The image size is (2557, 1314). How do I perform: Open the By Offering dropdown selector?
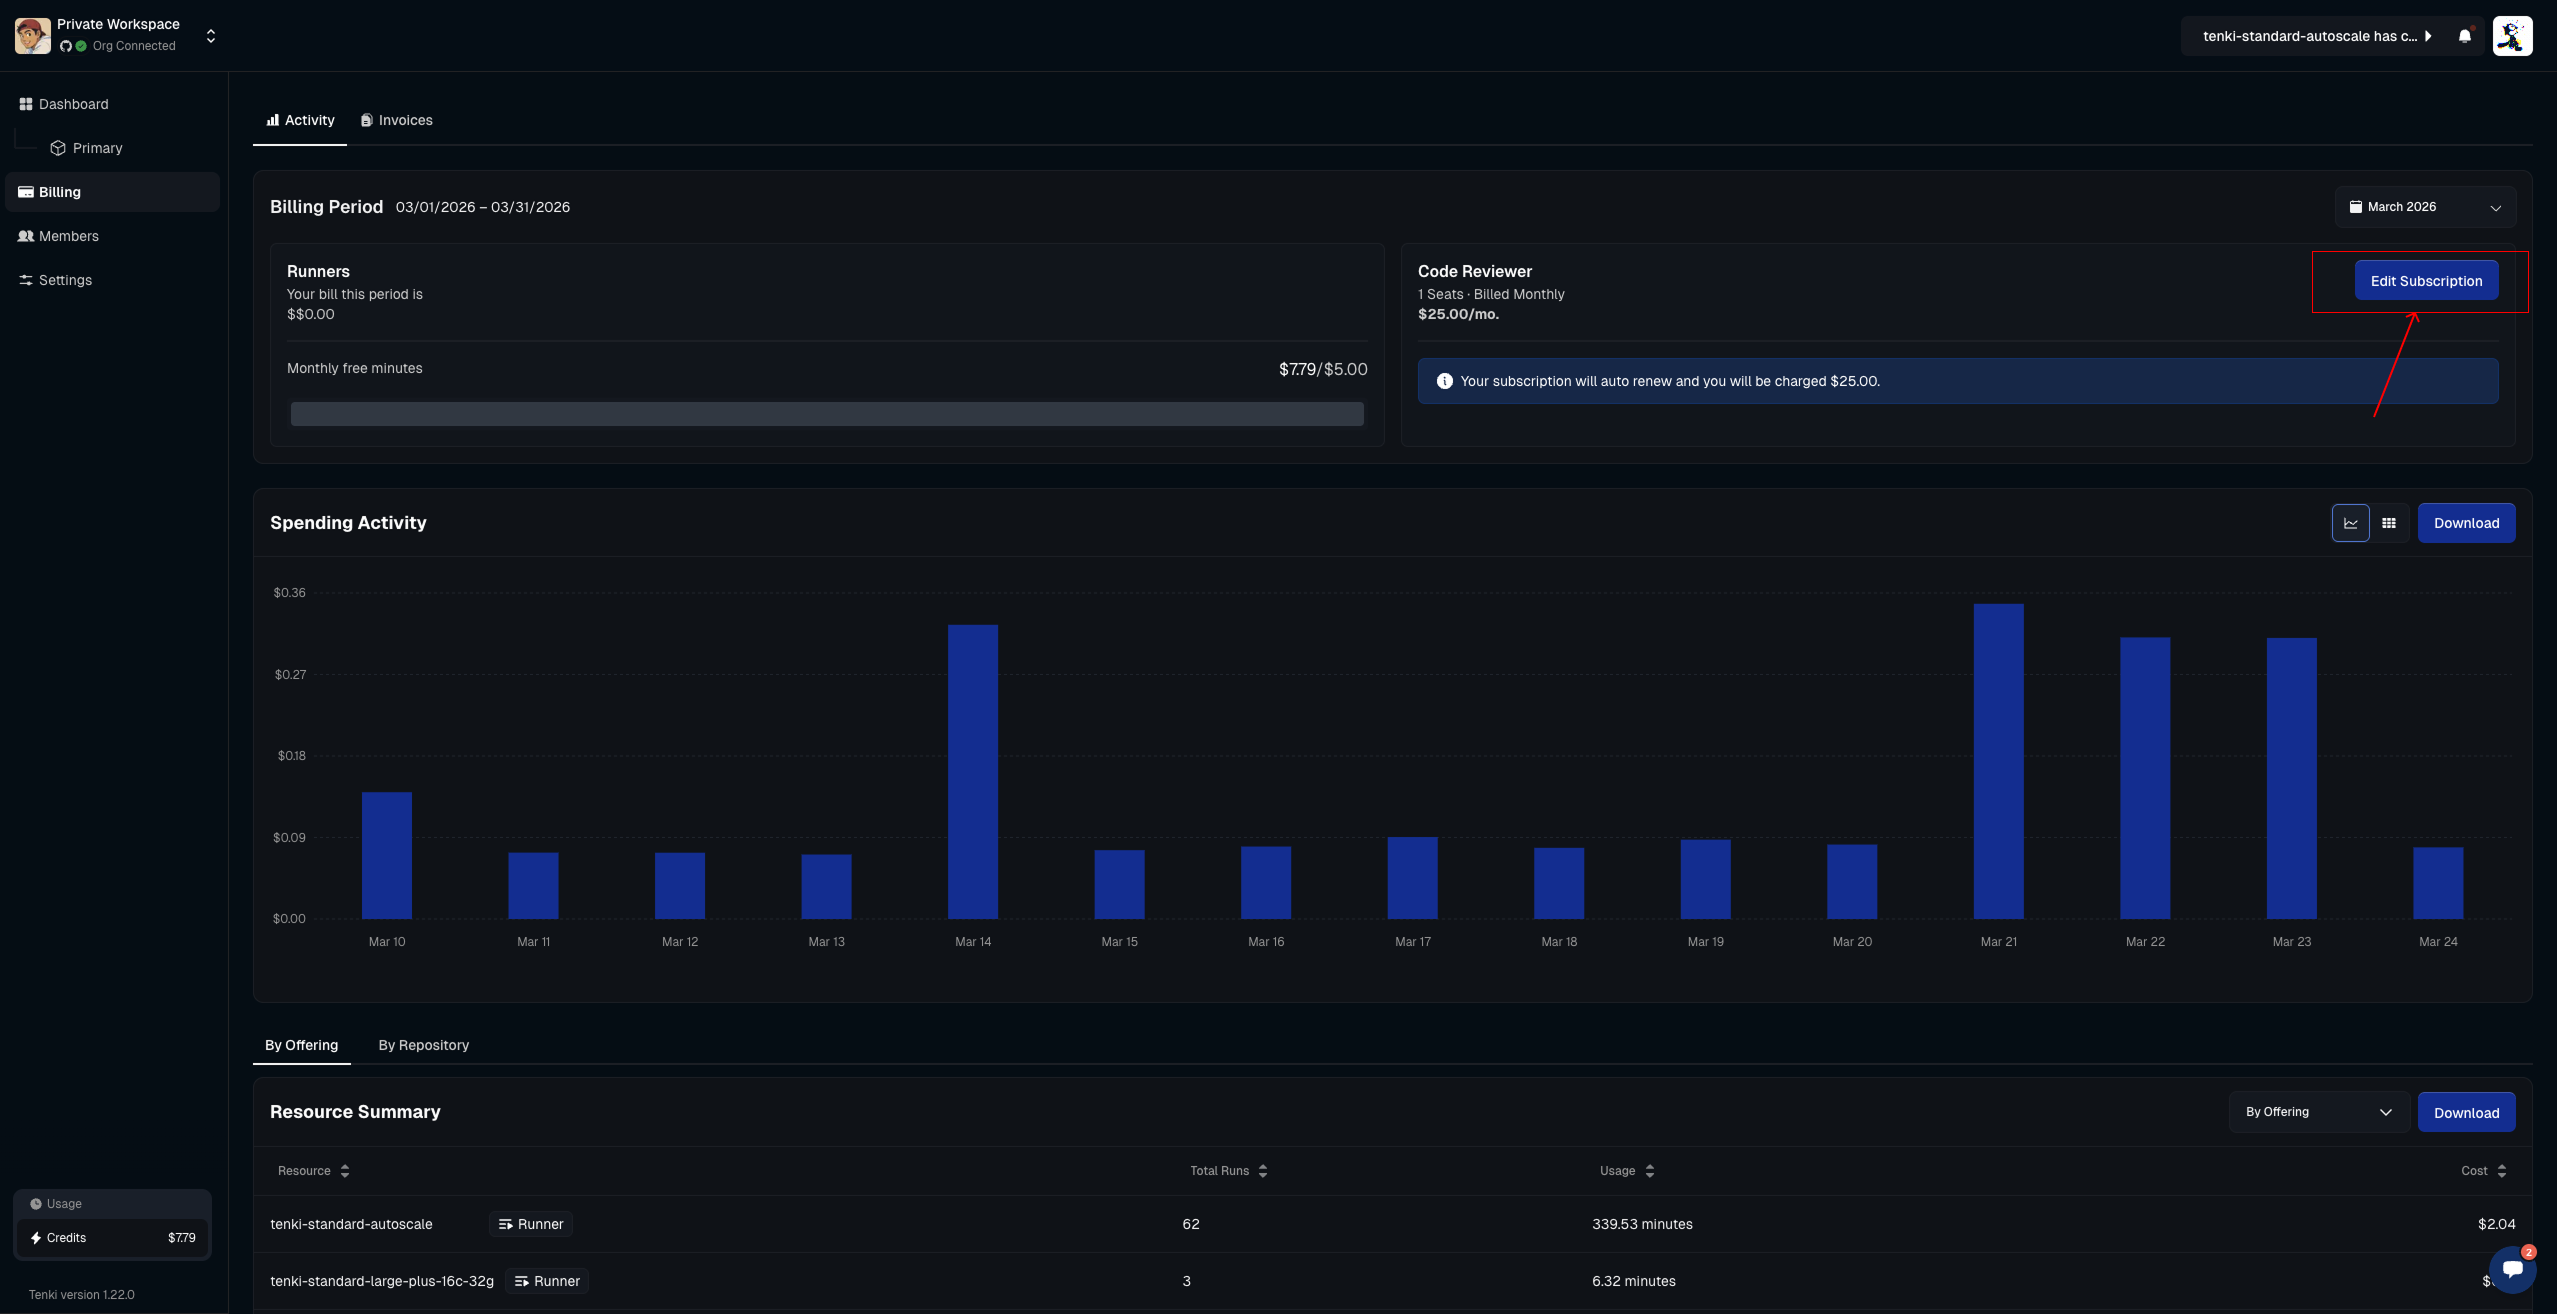pyautogui.click(x=2317, y=1112)
